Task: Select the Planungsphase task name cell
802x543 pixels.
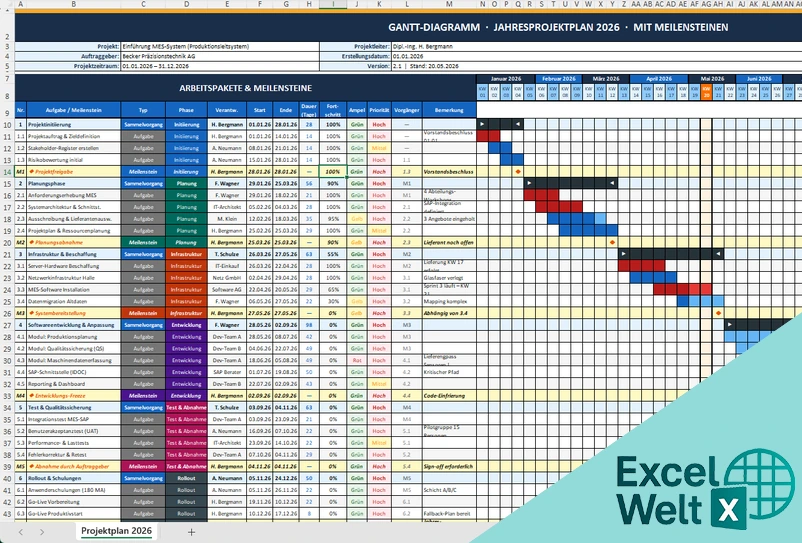Action: (74, 183)
